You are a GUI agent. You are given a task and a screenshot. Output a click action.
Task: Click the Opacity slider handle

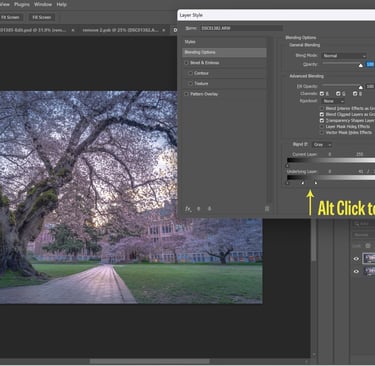(x=360, y=65)
